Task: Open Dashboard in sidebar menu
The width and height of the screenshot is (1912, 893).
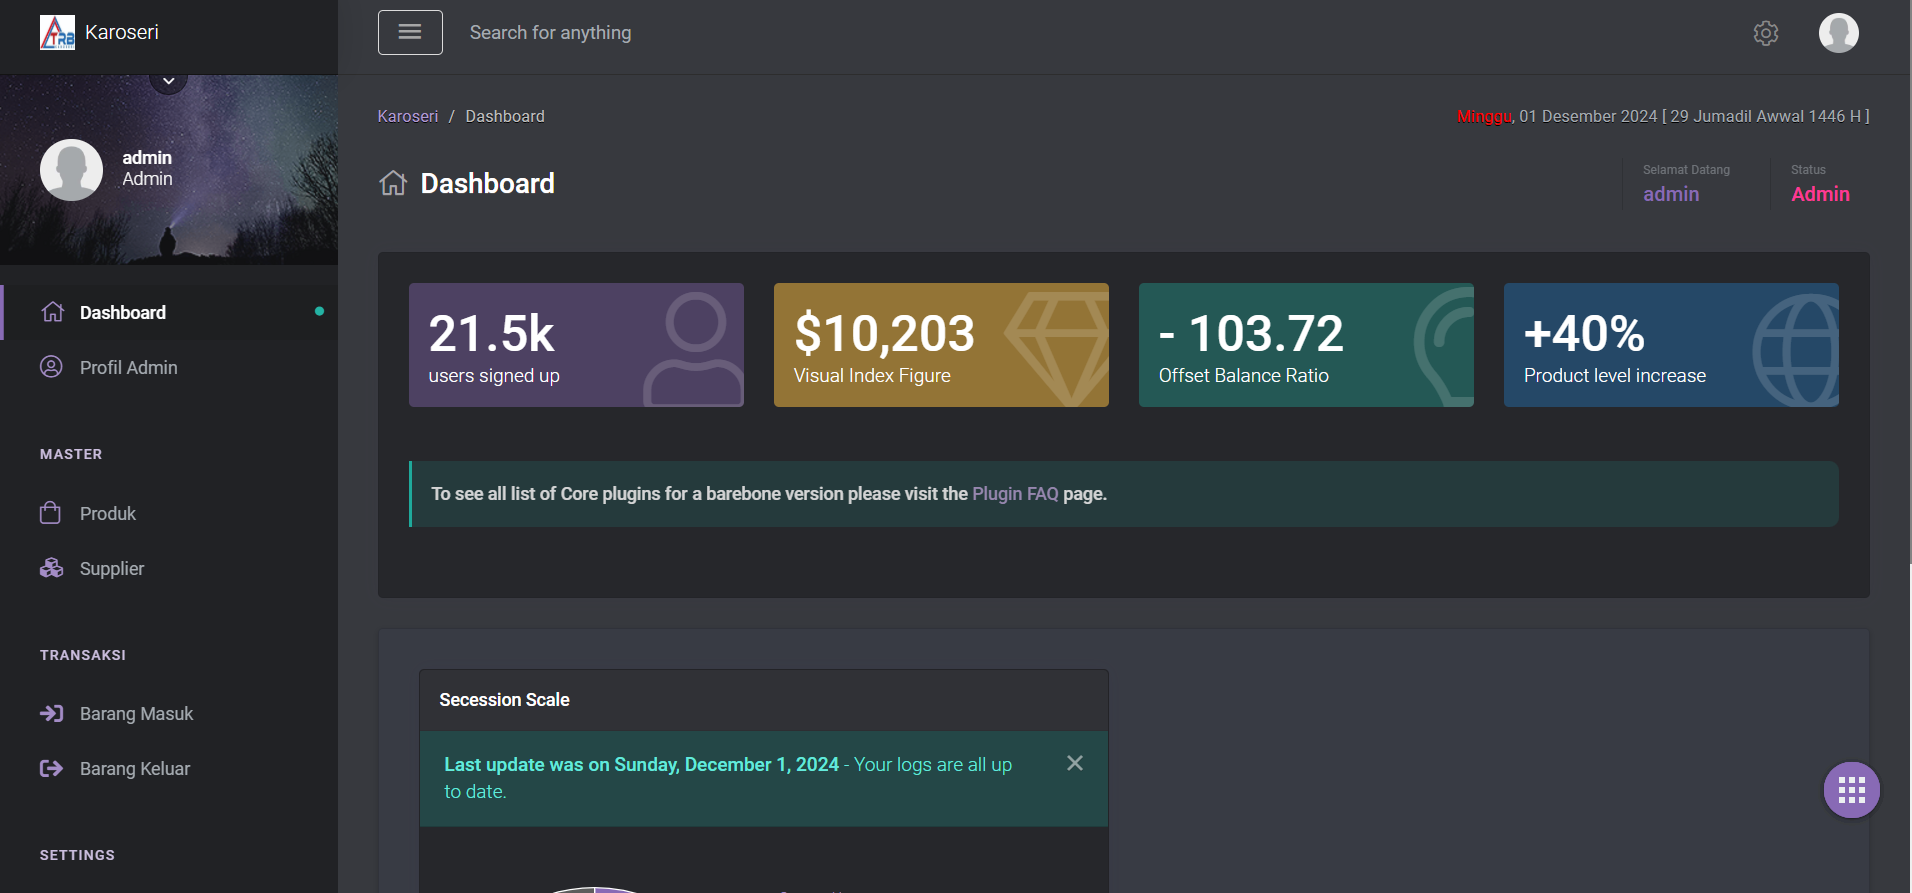Action: click(123, 313)
